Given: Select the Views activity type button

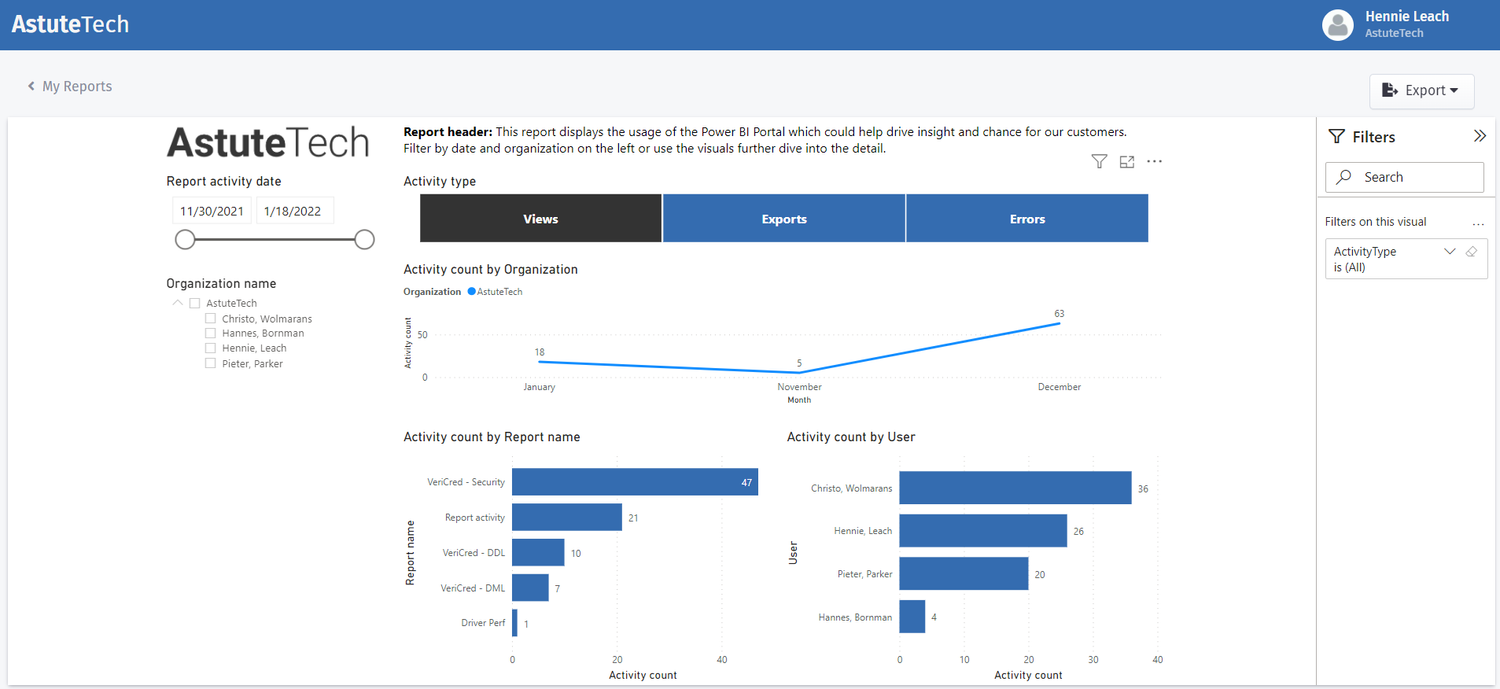Looking at the screenshot, I should [540, 218].
